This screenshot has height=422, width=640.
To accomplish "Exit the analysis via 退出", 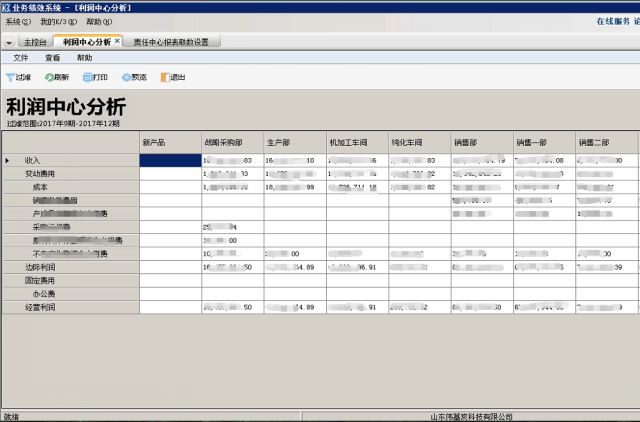I will click(173, 77).
